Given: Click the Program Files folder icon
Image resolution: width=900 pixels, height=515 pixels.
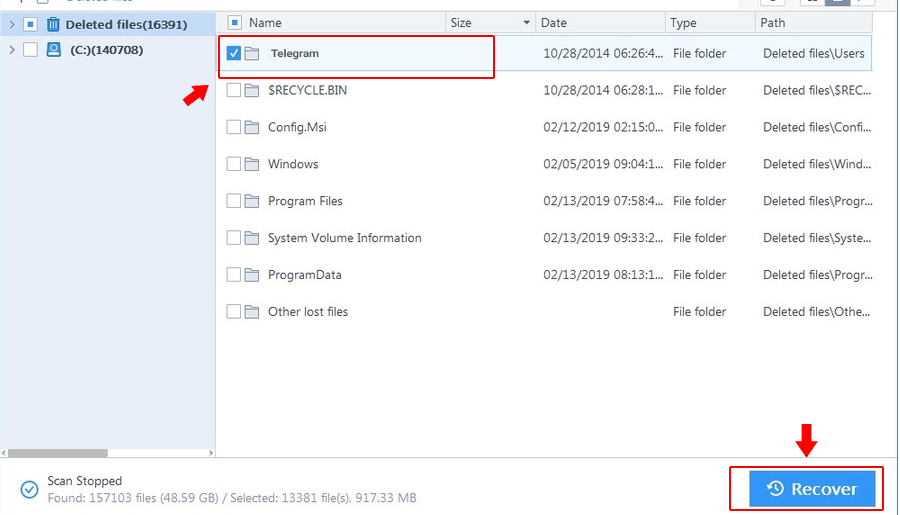Looking at the screenshot, I should point(252,201).
